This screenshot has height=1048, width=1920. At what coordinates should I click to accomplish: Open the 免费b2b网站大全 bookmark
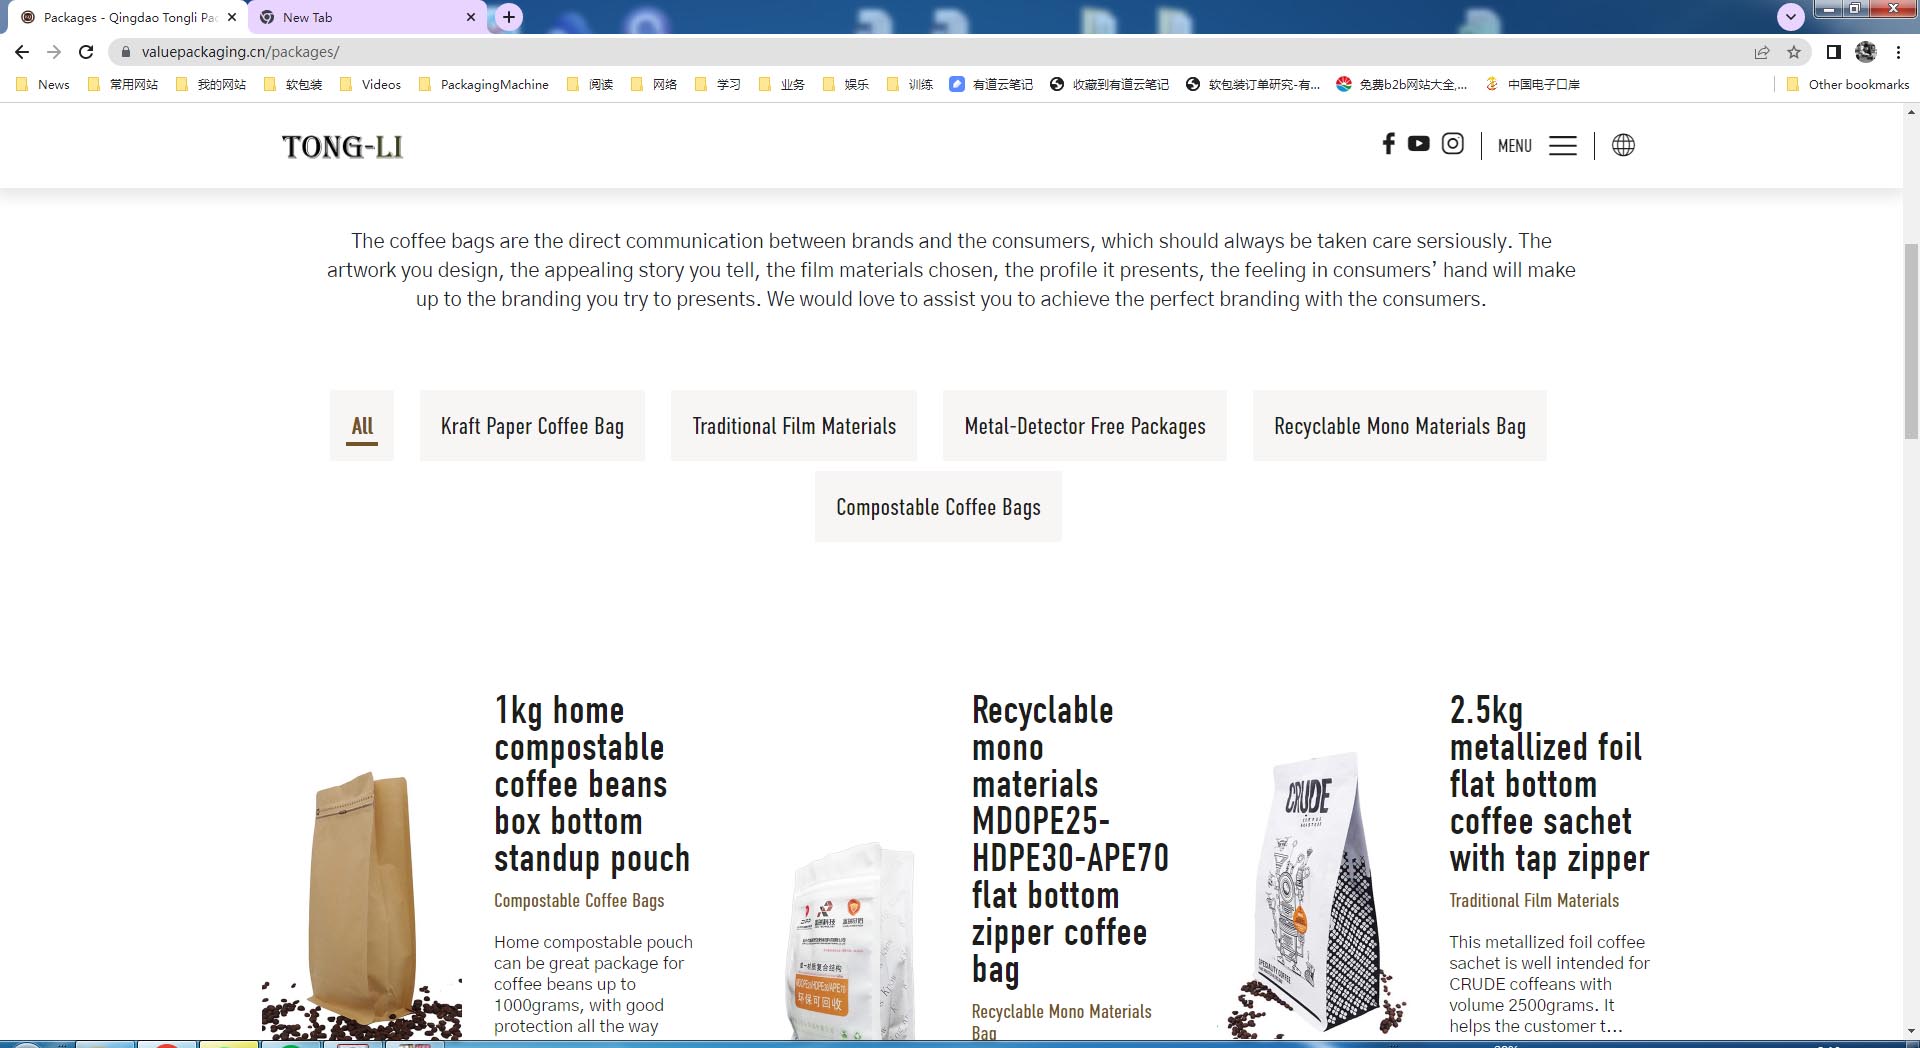tap(1402, 84)
